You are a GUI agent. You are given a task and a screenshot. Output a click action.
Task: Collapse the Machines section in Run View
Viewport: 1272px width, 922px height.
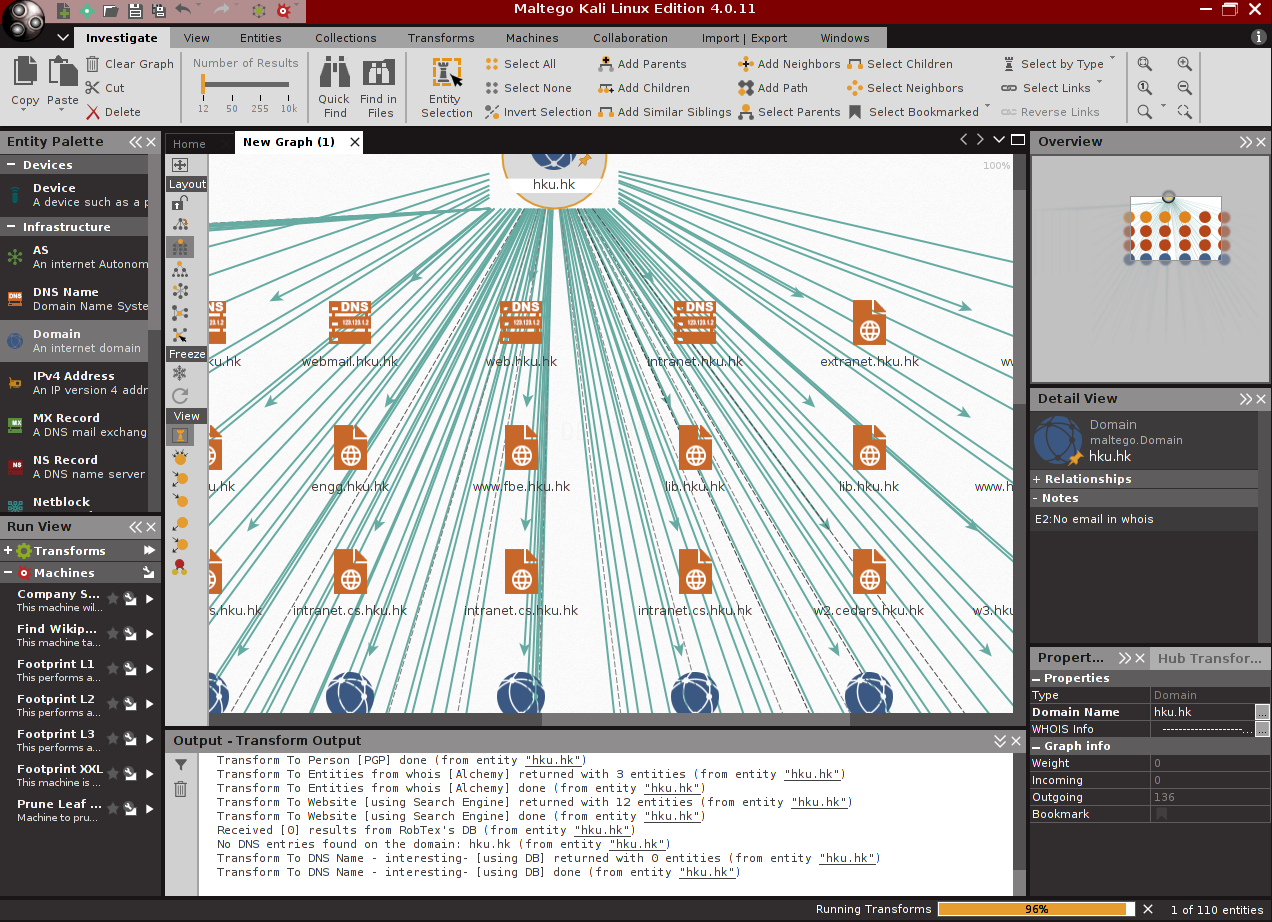point(8,573)
